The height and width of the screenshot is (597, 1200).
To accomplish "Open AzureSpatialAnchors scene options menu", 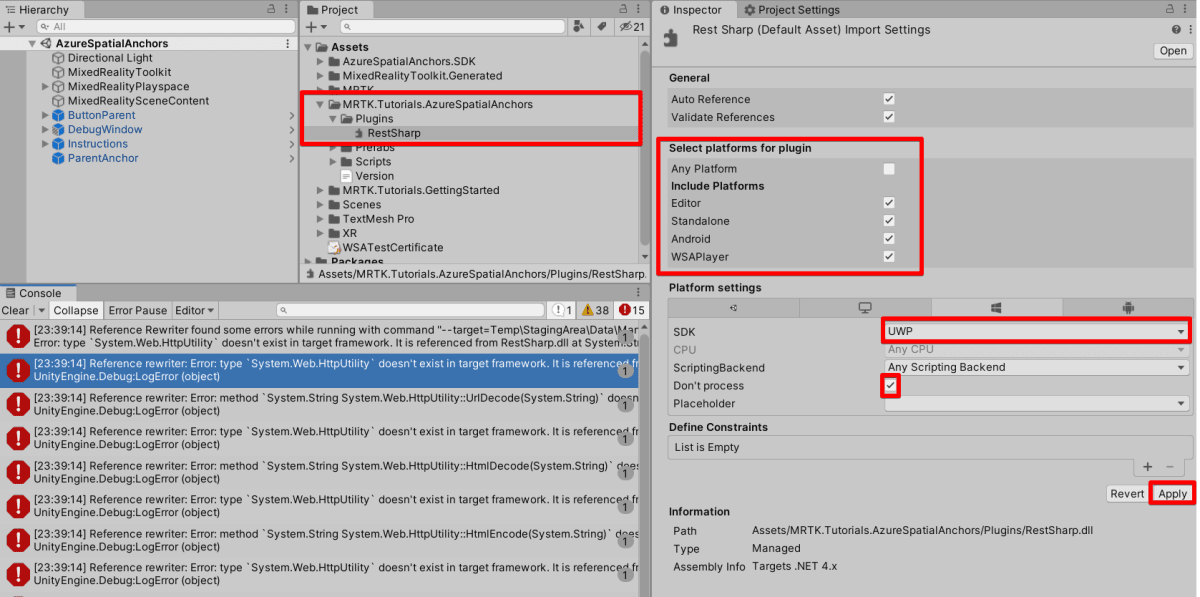I will pyautogui.click(x=288, y=44).
